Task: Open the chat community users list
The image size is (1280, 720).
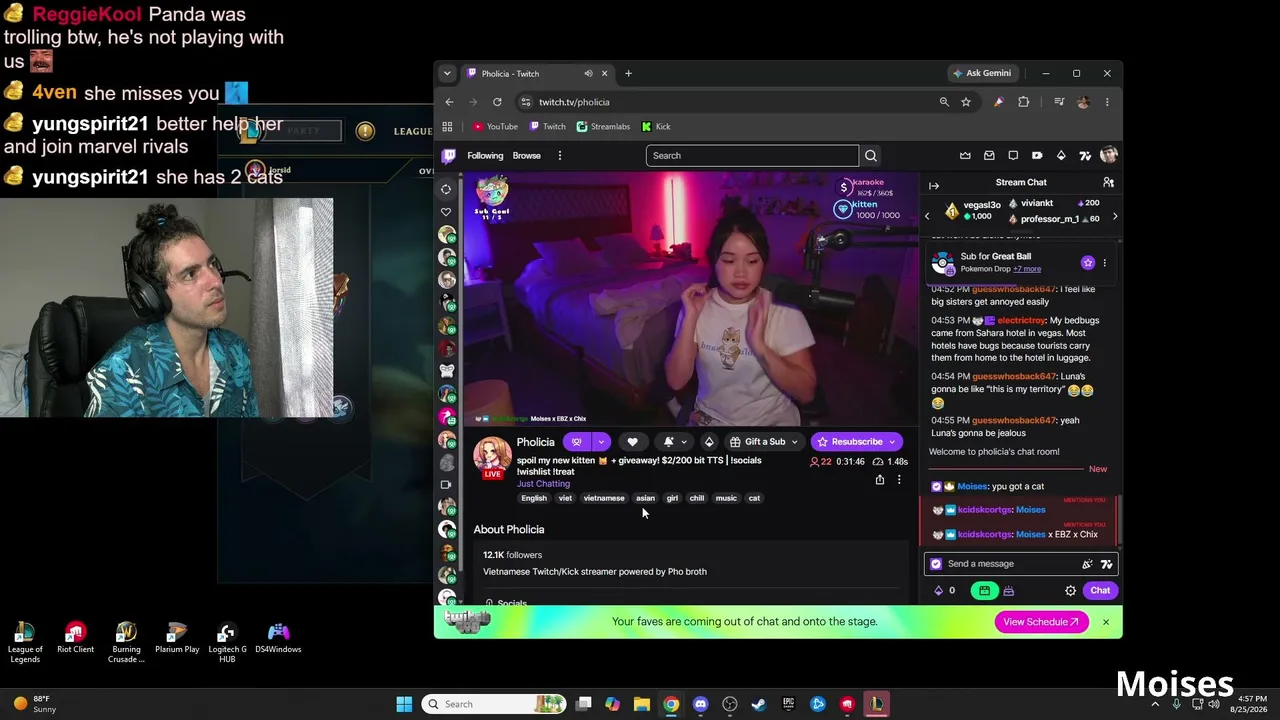Action: (x=1108, y=182)
